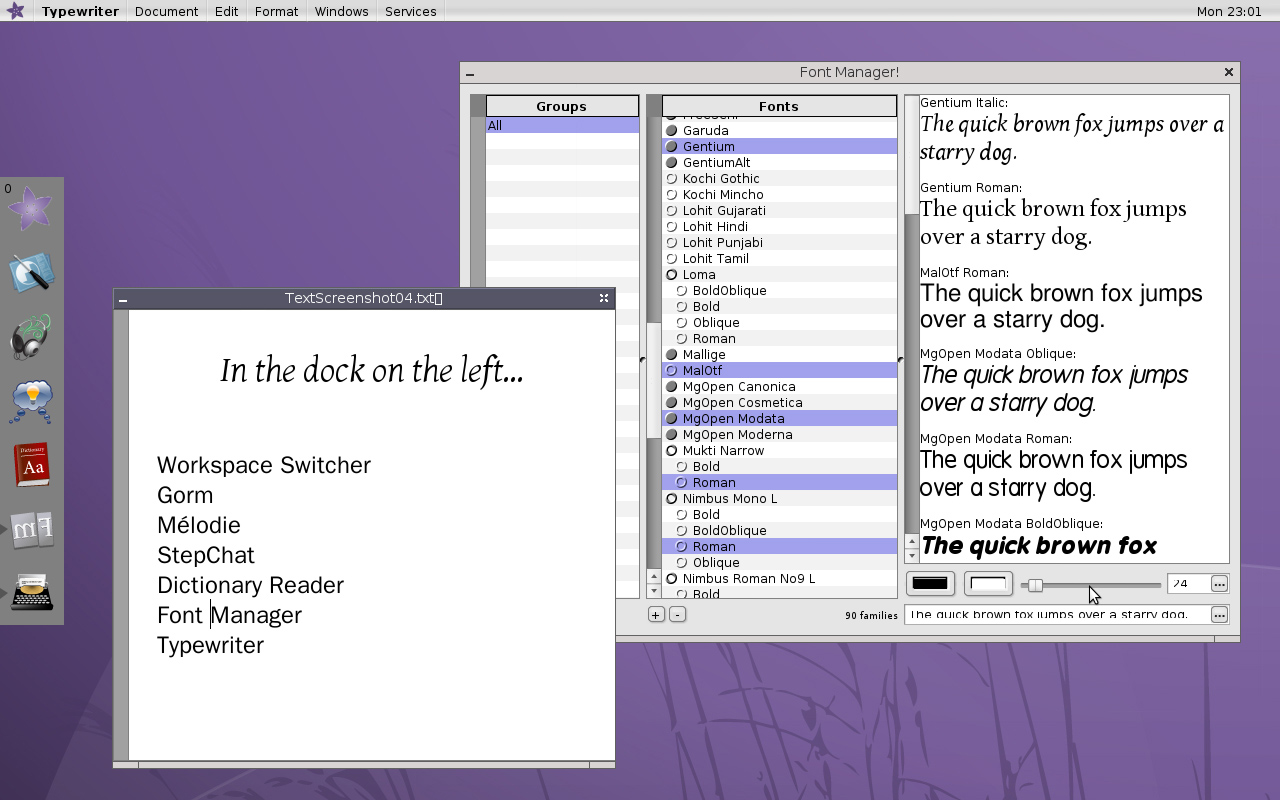Select the All group
The width and height of the screenshot is (1280, 800).
click(x=562, y=126)
